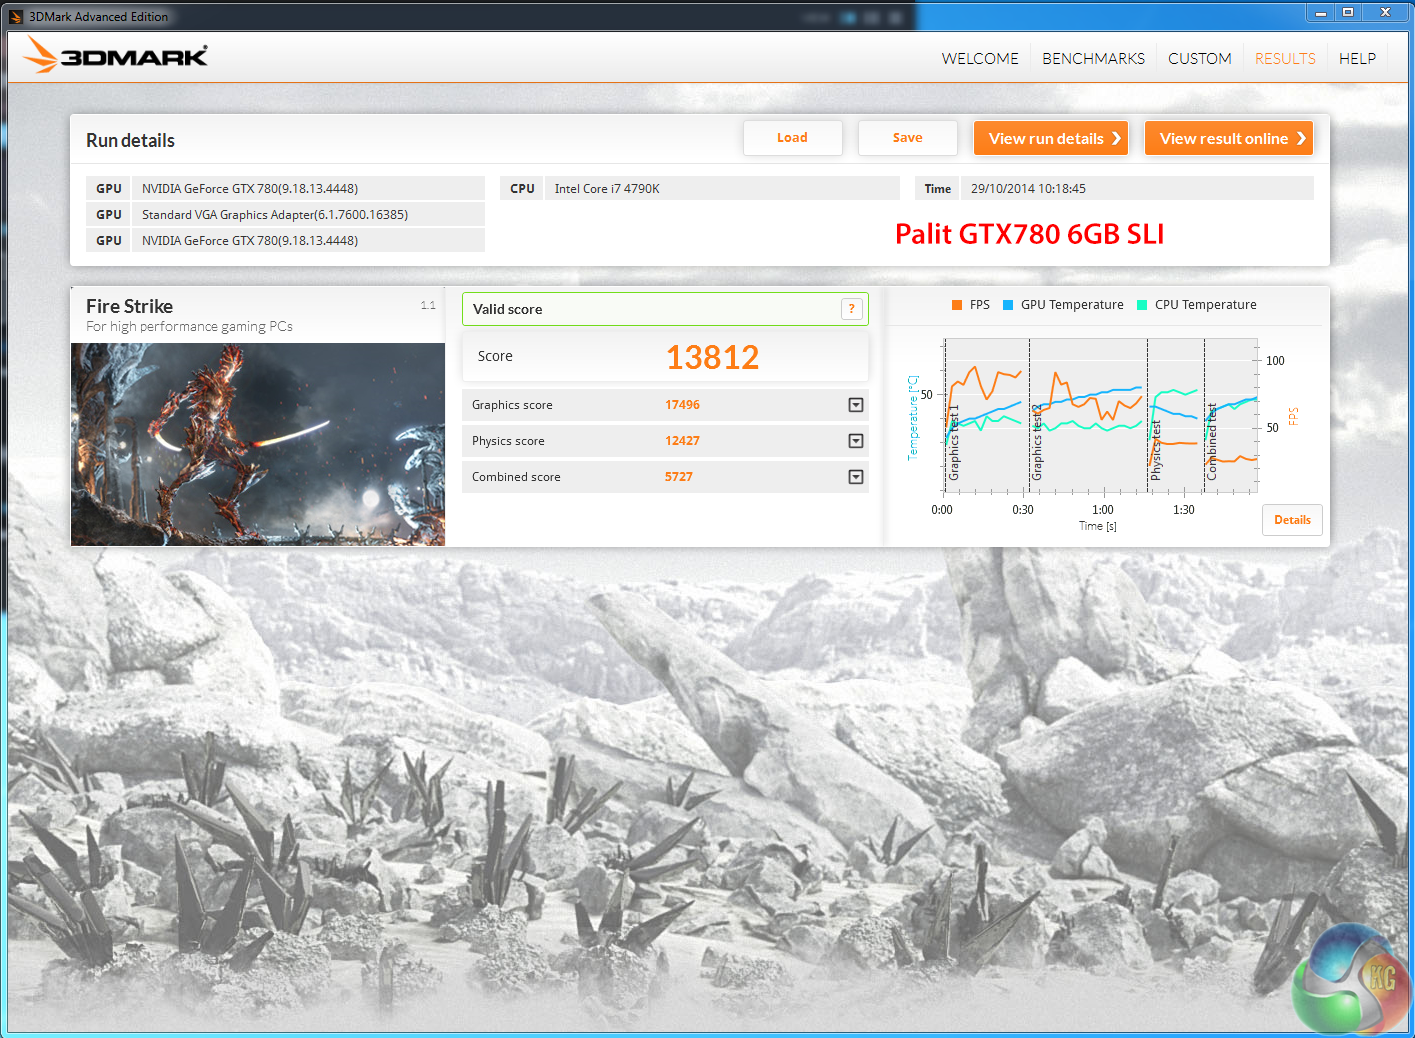Maximize the 3DMark window
Viewport: 1415px width, 1038px height.
coord(1348,13)
